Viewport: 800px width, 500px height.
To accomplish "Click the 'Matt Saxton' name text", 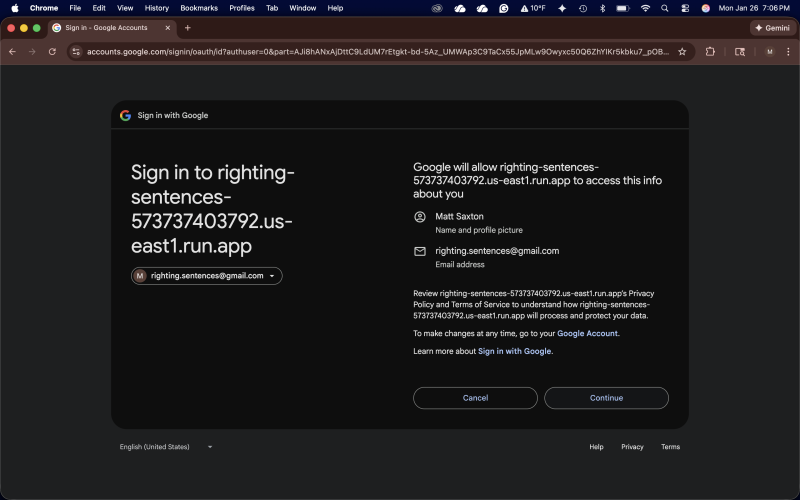I will (459, 216).
